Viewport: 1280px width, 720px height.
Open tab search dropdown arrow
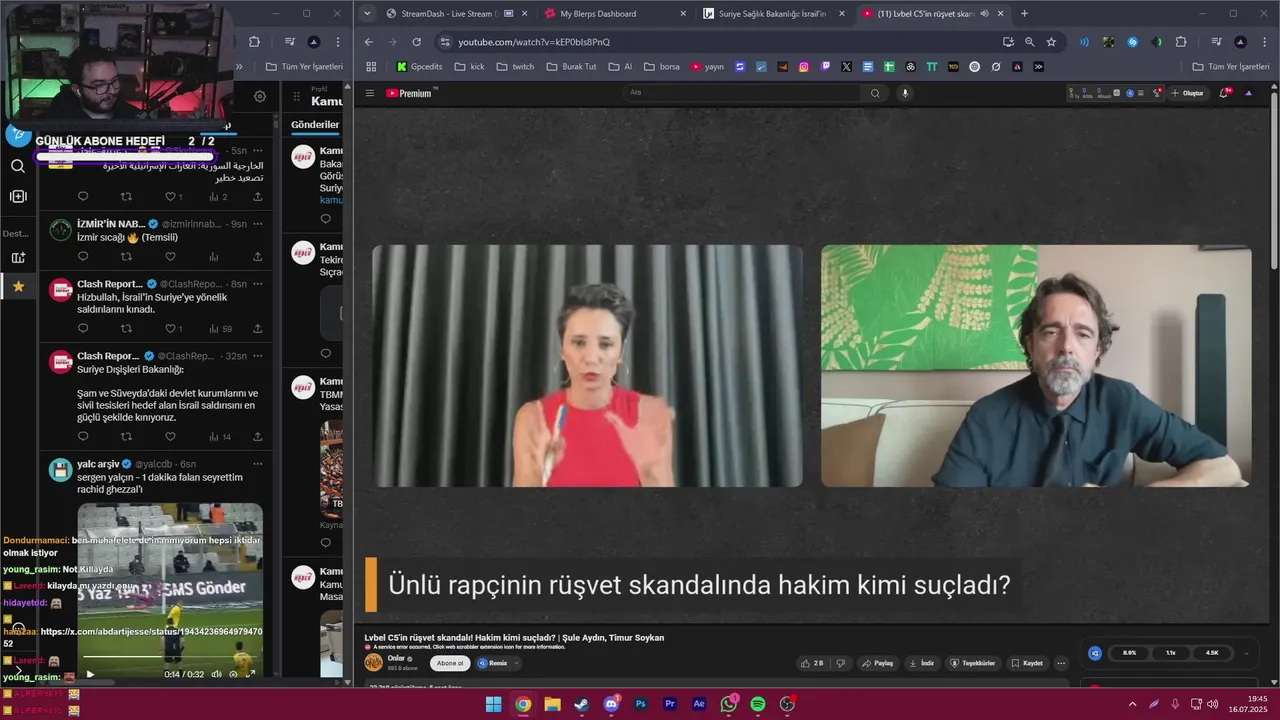pos(367,14)
